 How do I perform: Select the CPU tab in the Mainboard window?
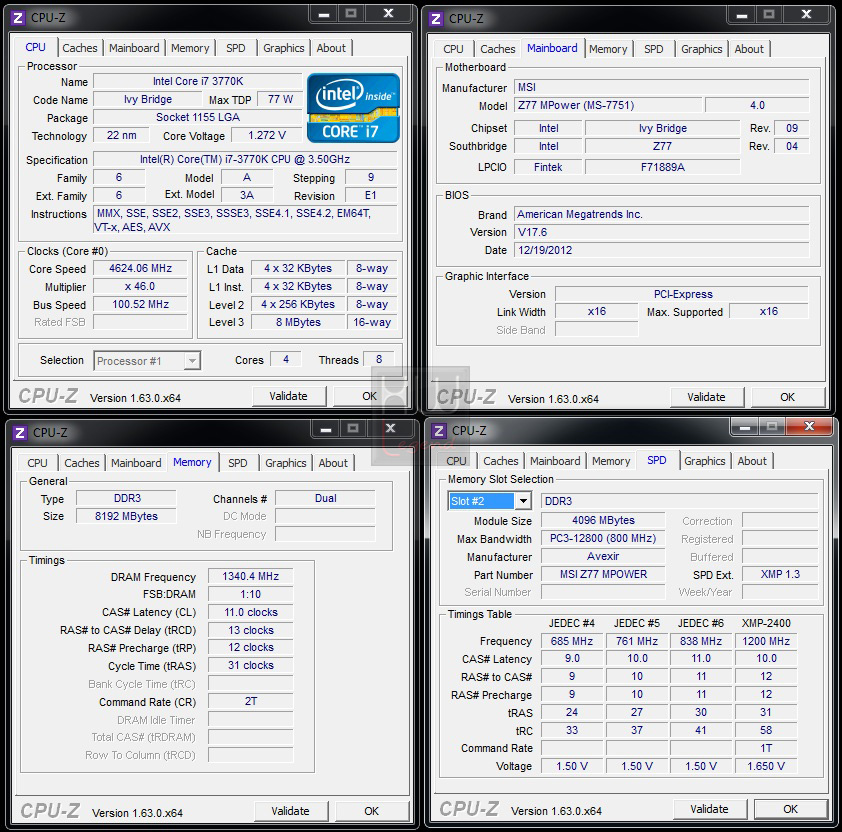tap(453, 49)
